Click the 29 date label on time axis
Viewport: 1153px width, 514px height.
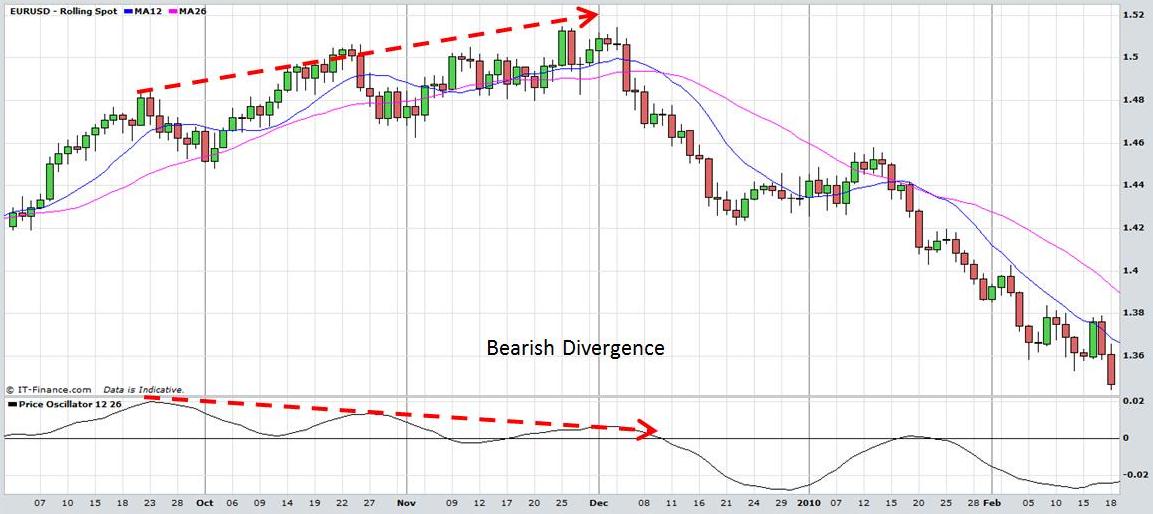coord(781,504)
